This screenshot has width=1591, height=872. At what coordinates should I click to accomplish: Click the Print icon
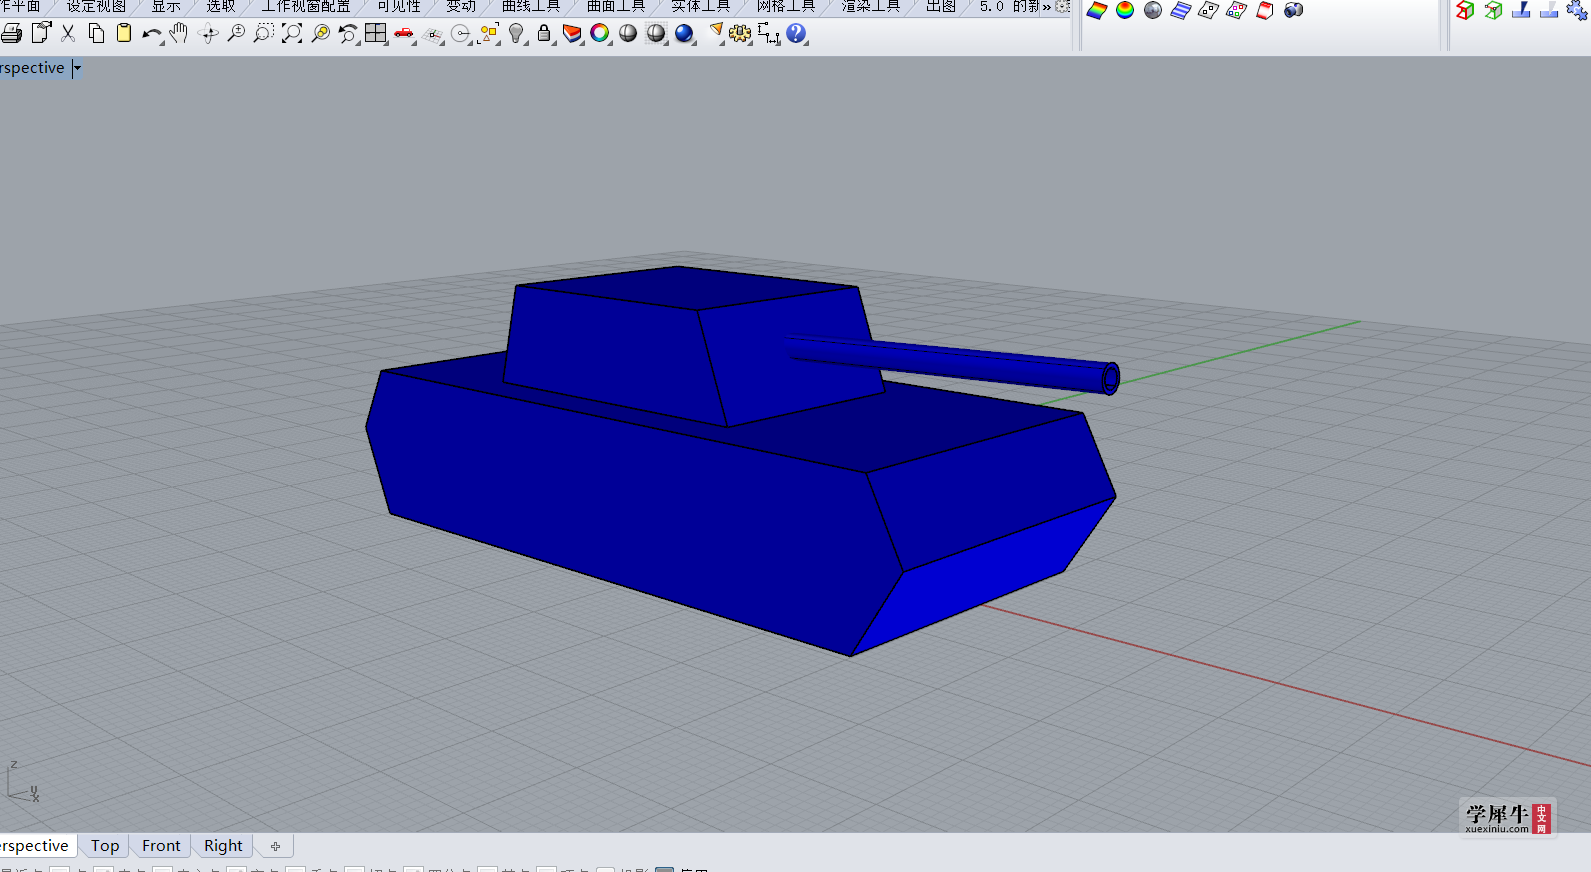tap(12, 33)
